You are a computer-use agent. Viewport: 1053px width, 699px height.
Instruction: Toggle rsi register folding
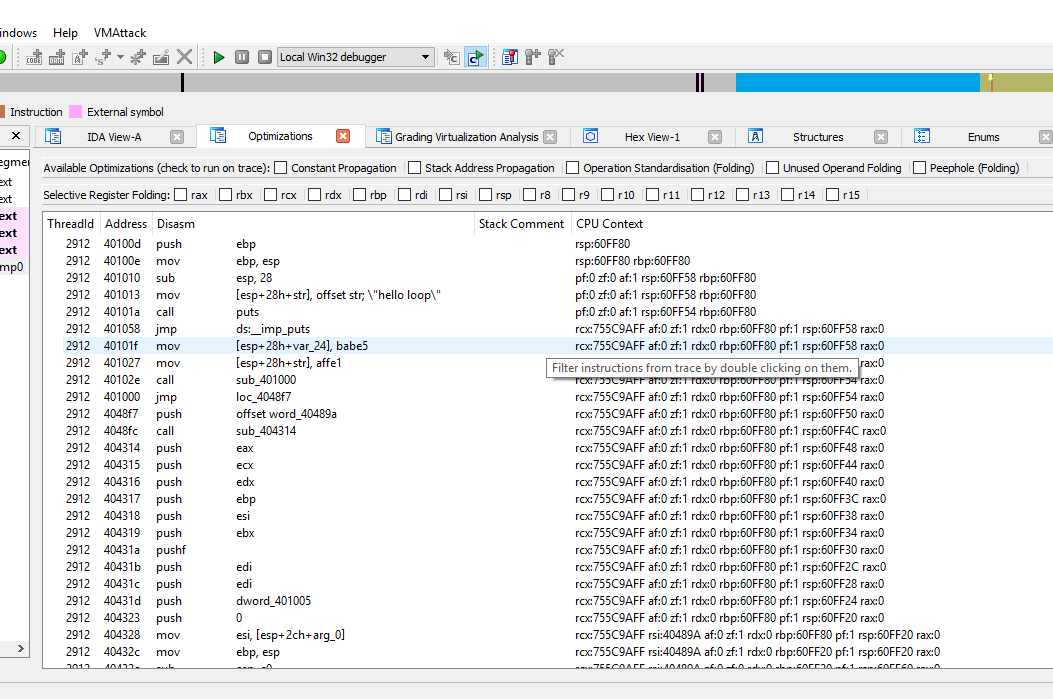(x=445, y=195)
